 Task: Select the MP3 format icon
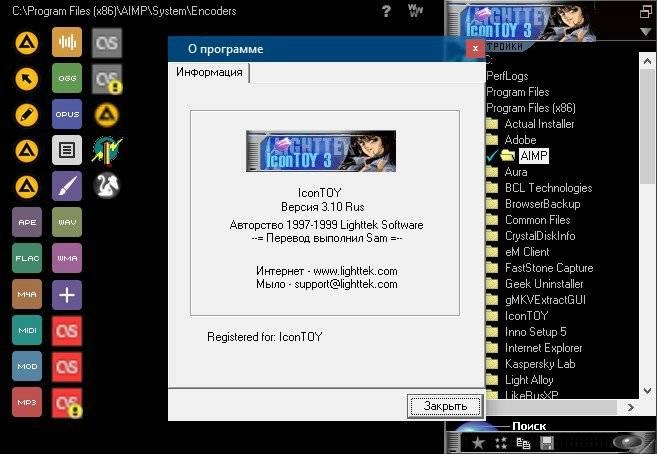[27, 402]
